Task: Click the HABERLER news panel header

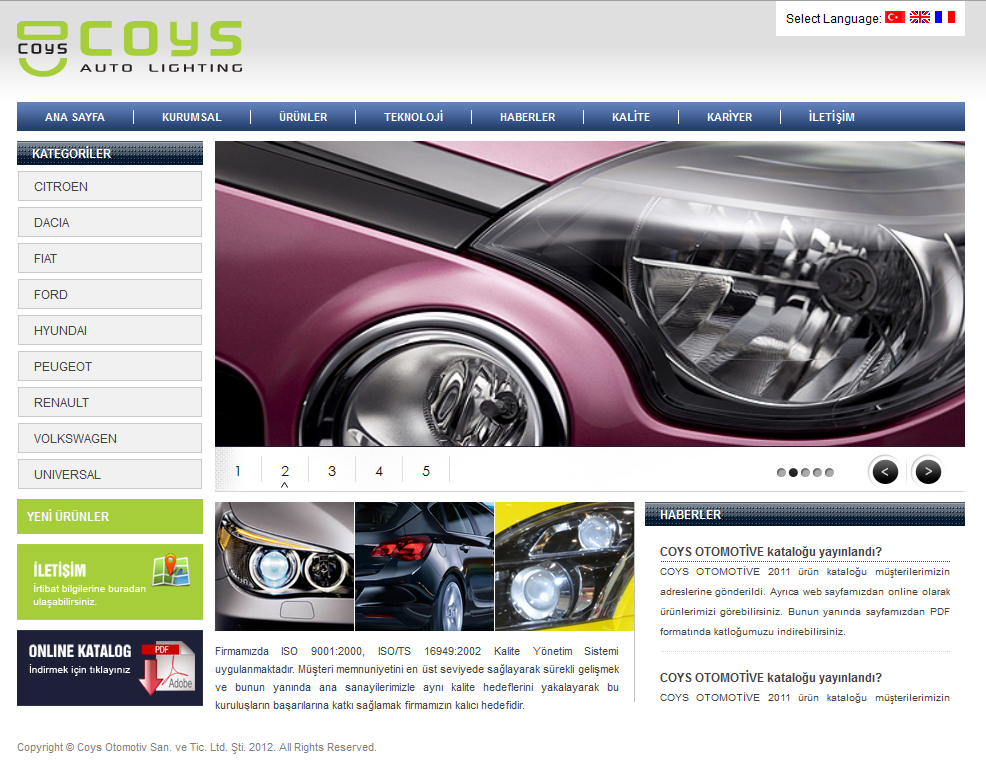Action: (805, 514)
